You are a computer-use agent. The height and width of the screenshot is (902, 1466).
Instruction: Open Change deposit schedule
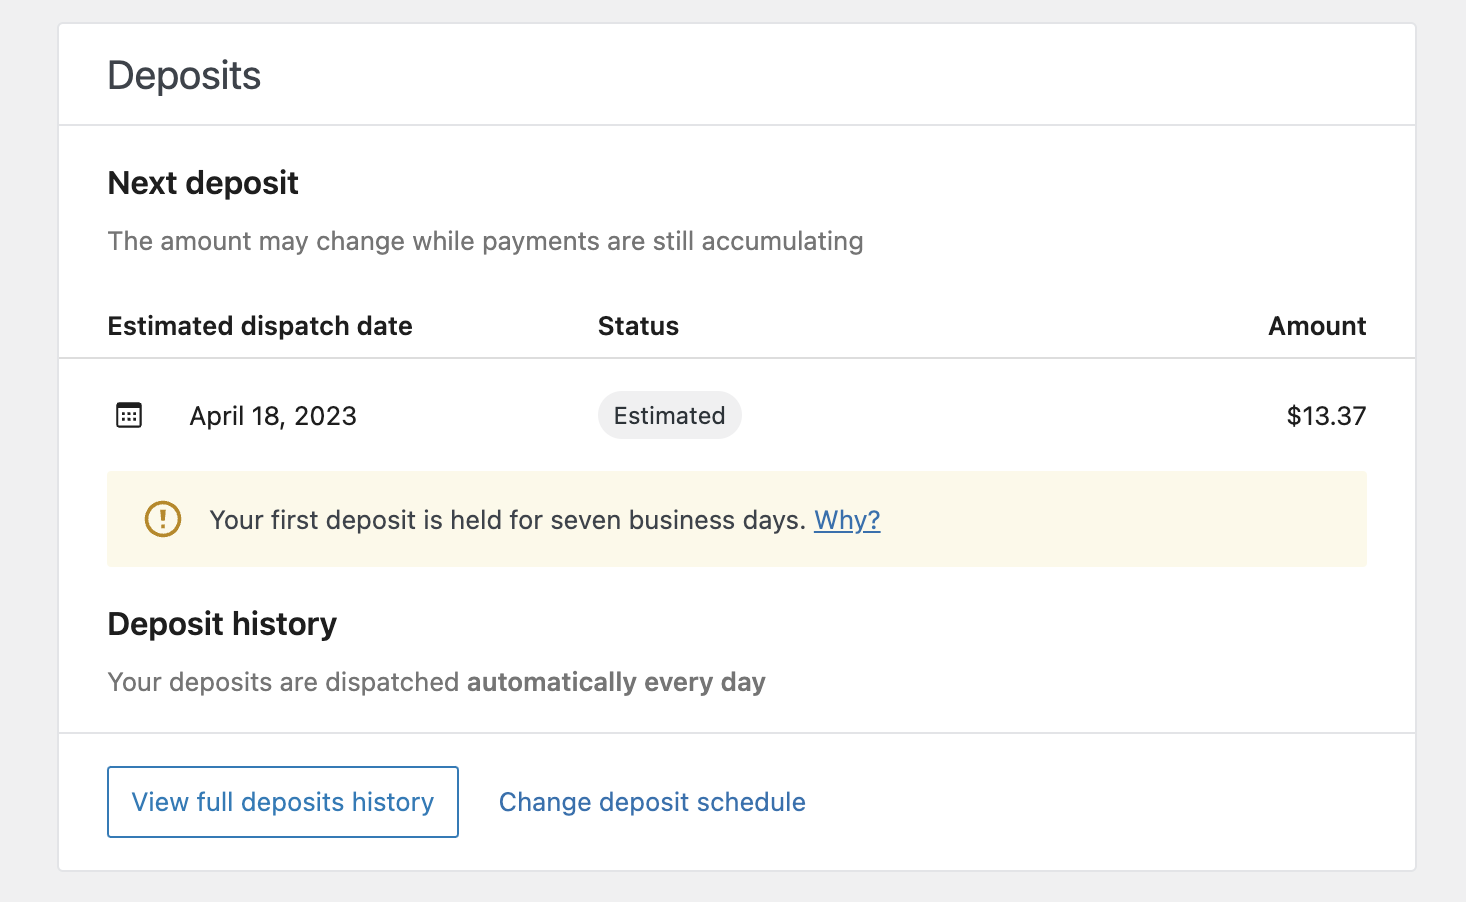[x=651, y=801]
